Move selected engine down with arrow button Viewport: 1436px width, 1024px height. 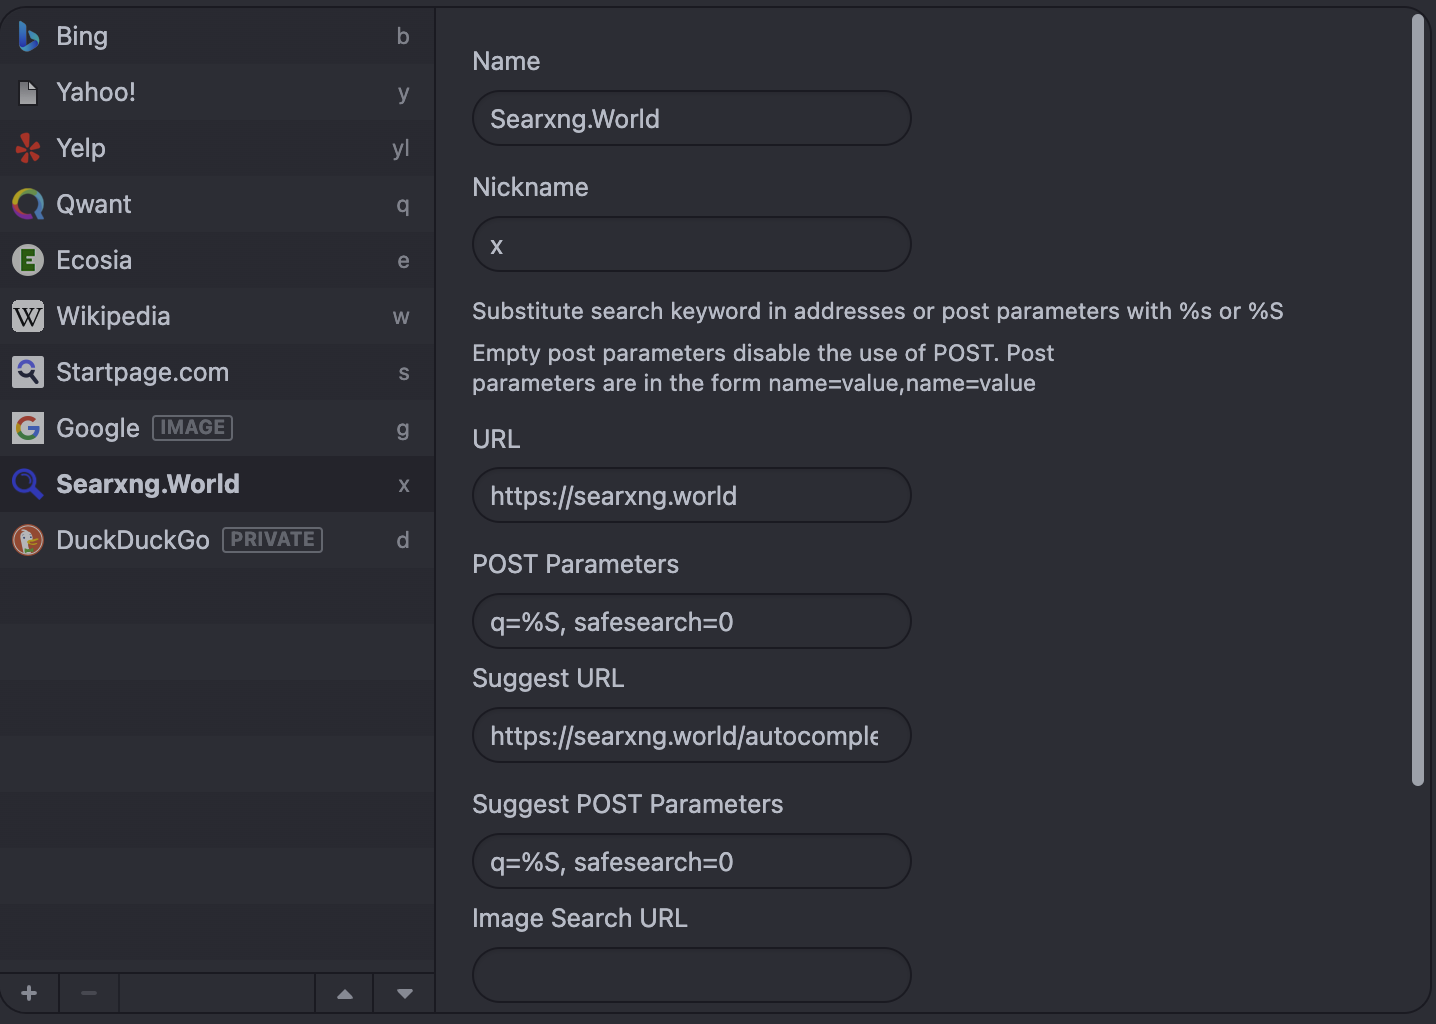click(x=404, y=993)
